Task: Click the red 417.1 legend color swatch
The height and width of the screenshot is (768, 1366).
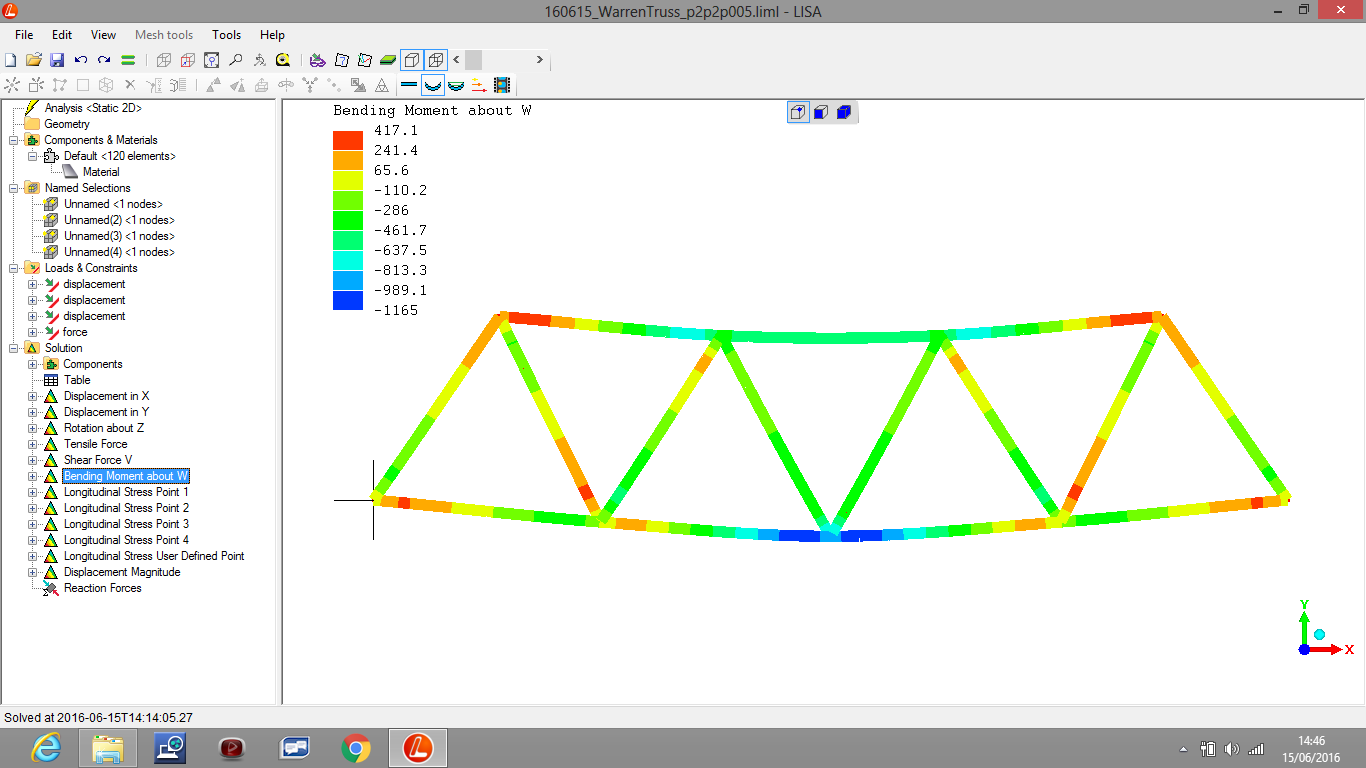Action: (347, 140)
